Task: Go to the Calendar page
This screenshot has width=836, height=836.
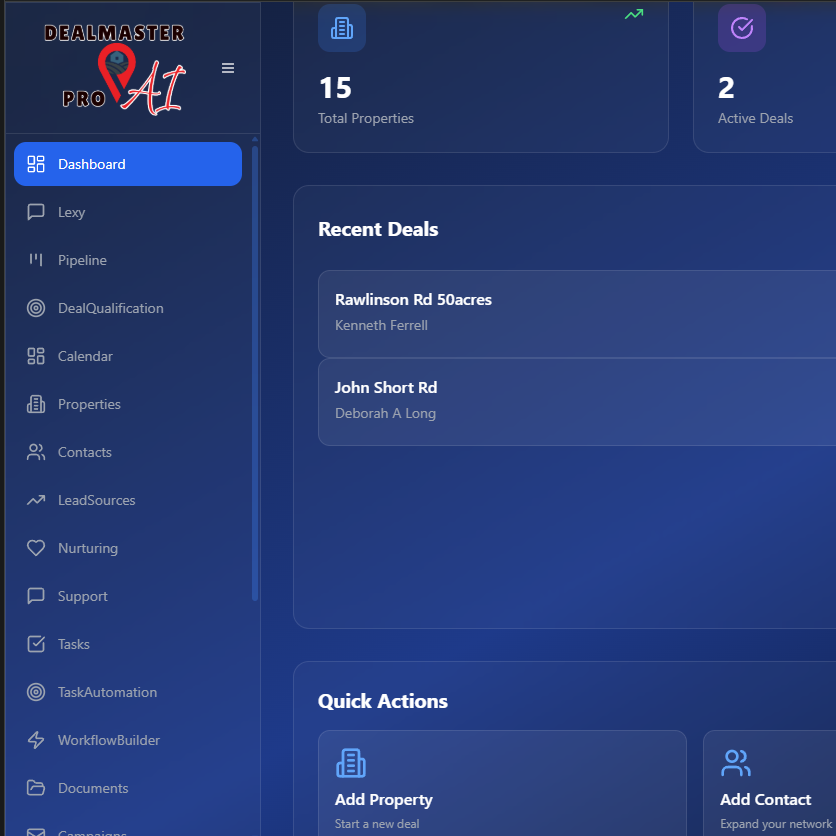Action: point(85,356)
